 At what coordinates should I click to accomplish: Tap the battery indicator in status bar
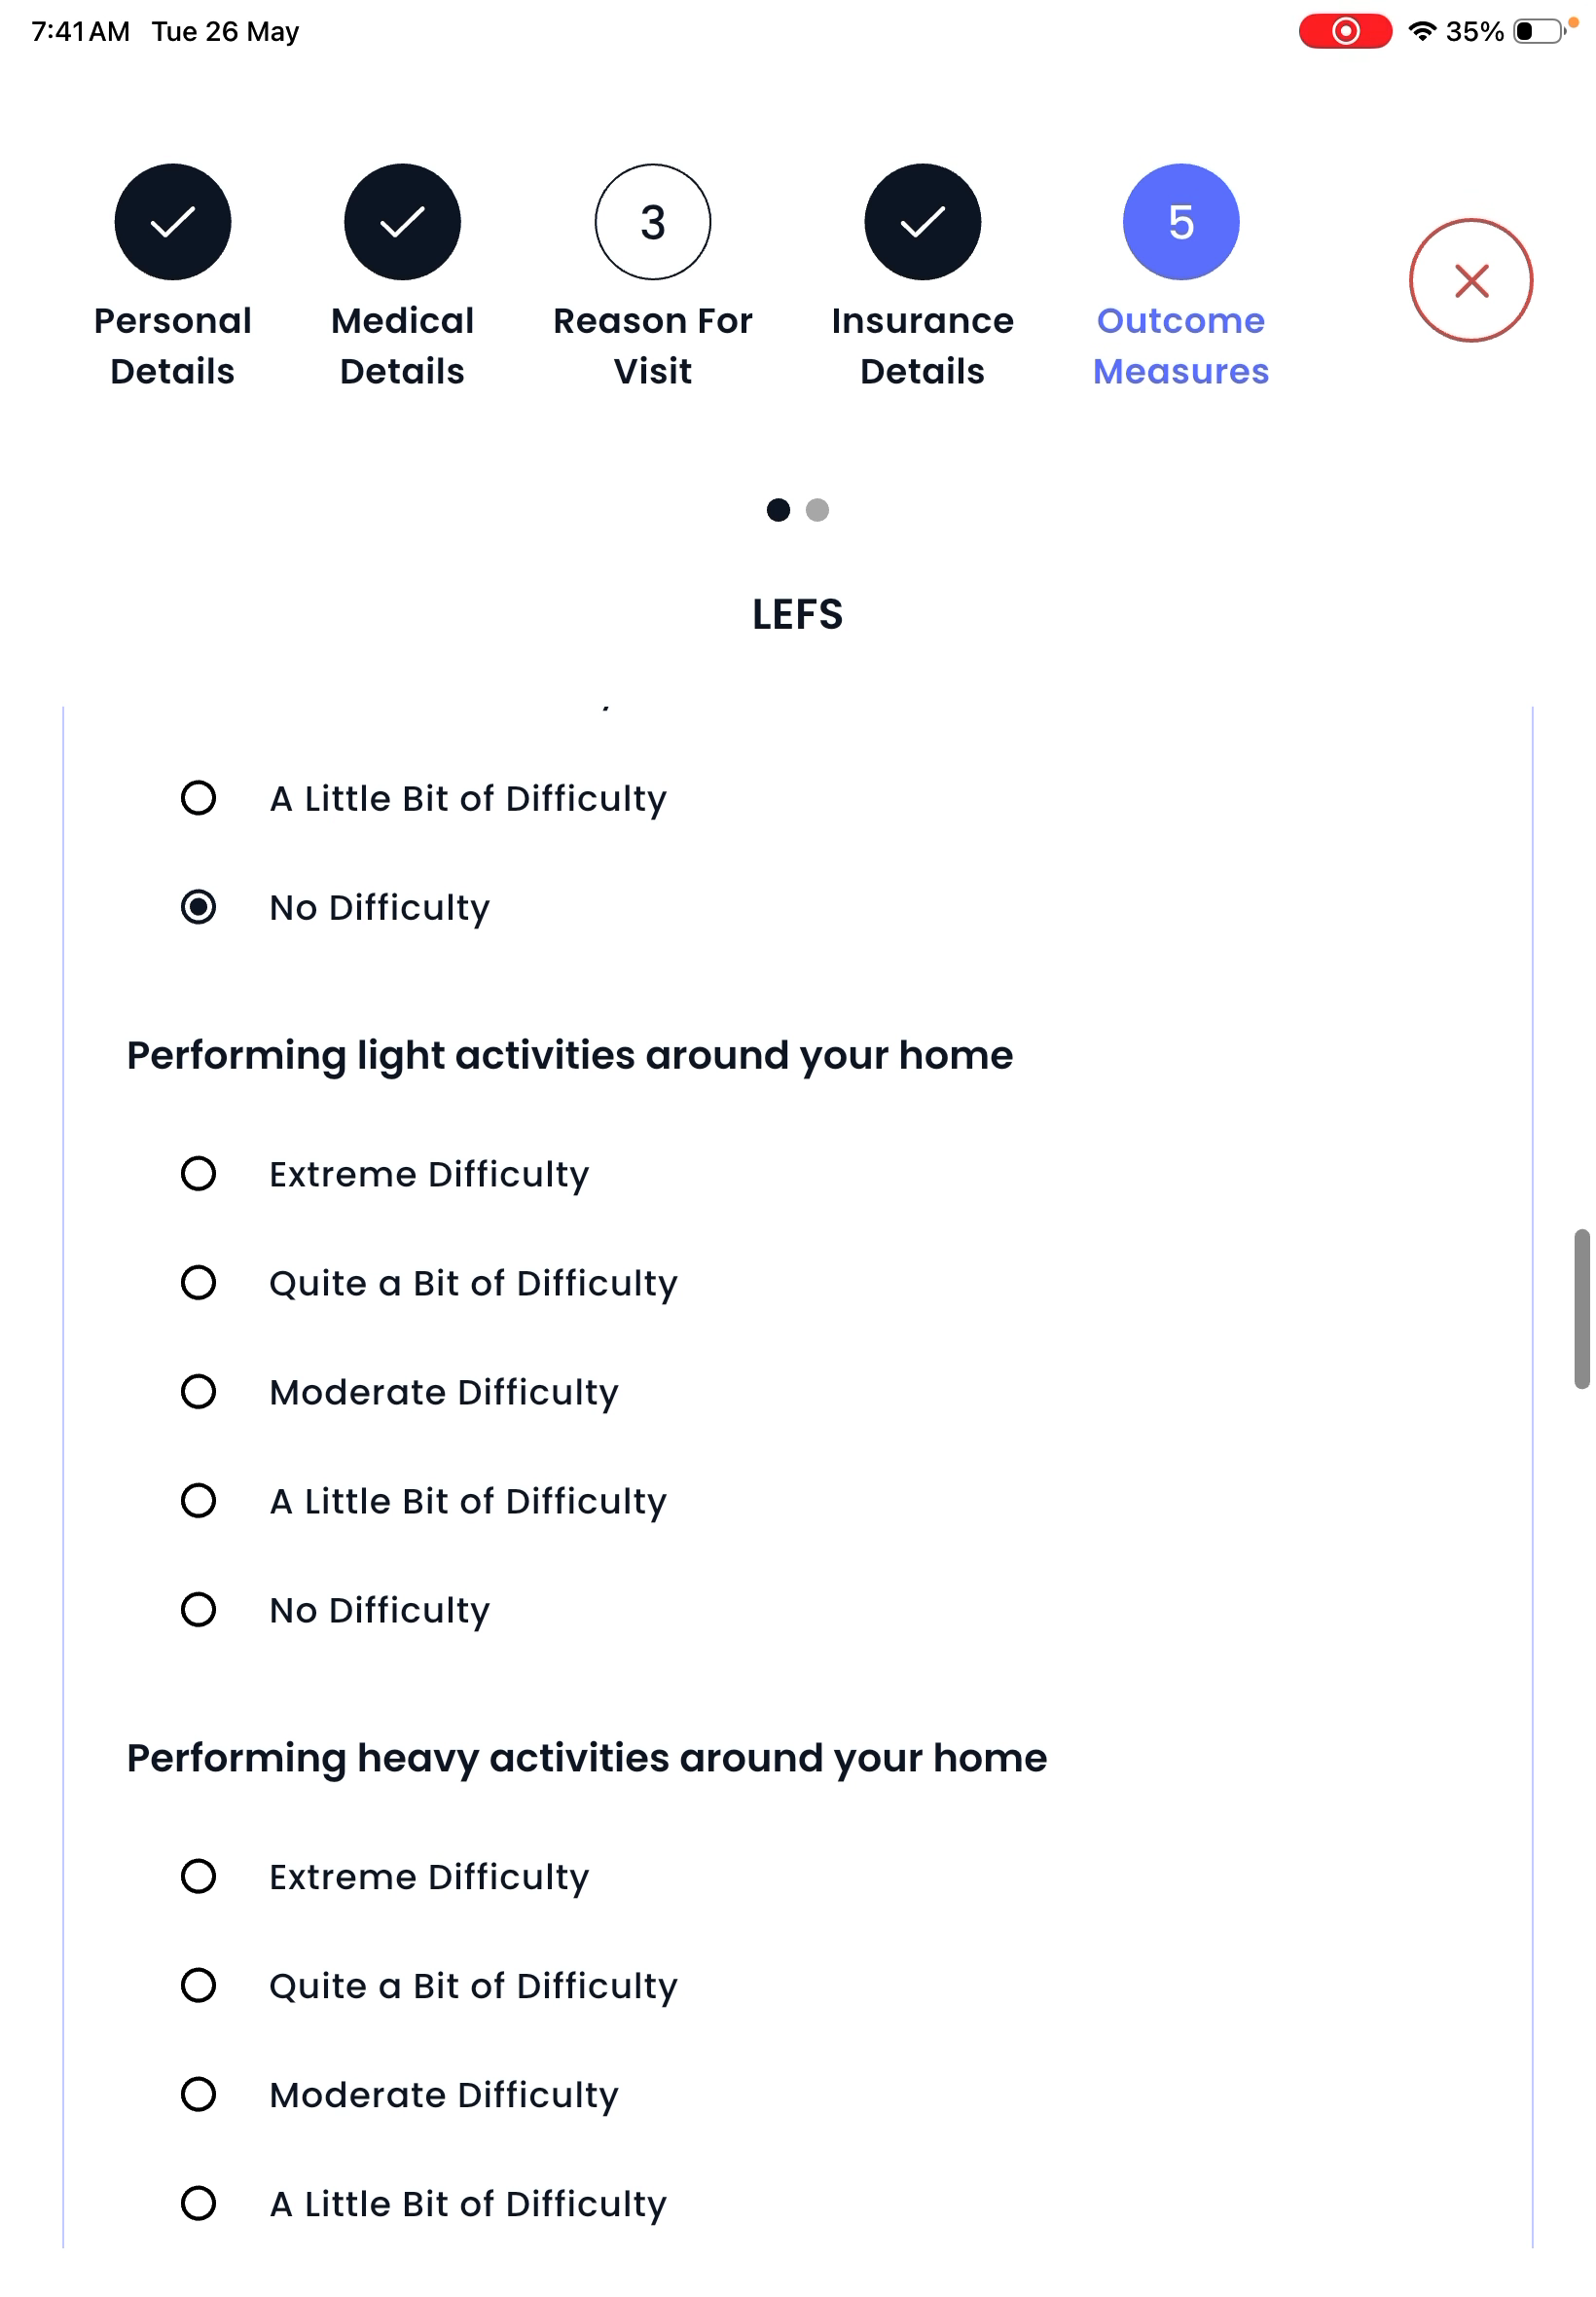[1539, 31]
